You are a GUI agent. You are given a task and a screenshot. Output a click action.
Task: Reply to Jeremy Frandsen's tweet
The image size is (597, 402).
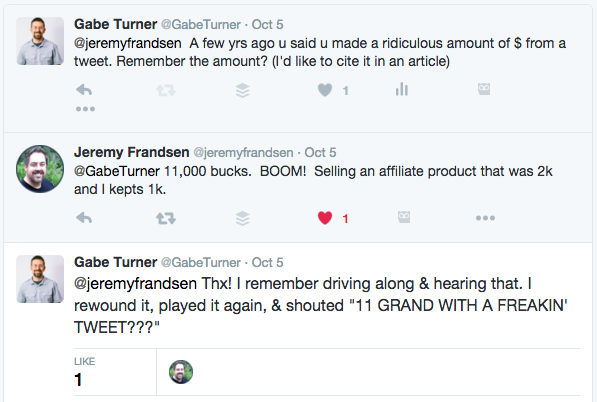point(84,218)
